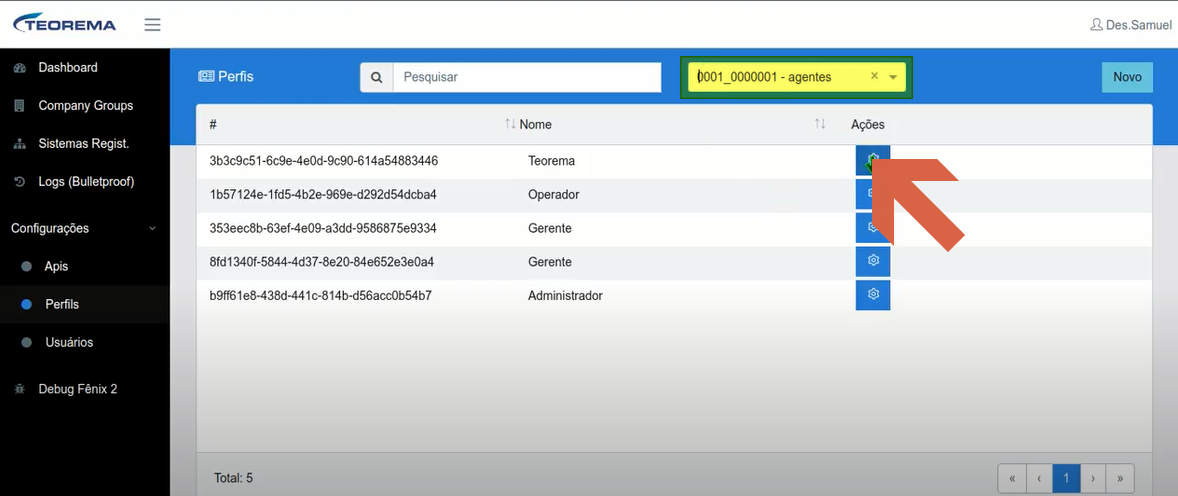The height and width of the screenshot is (496, 1178).
Task: Click the Logs history icon
Action: [x=20, y=182]
